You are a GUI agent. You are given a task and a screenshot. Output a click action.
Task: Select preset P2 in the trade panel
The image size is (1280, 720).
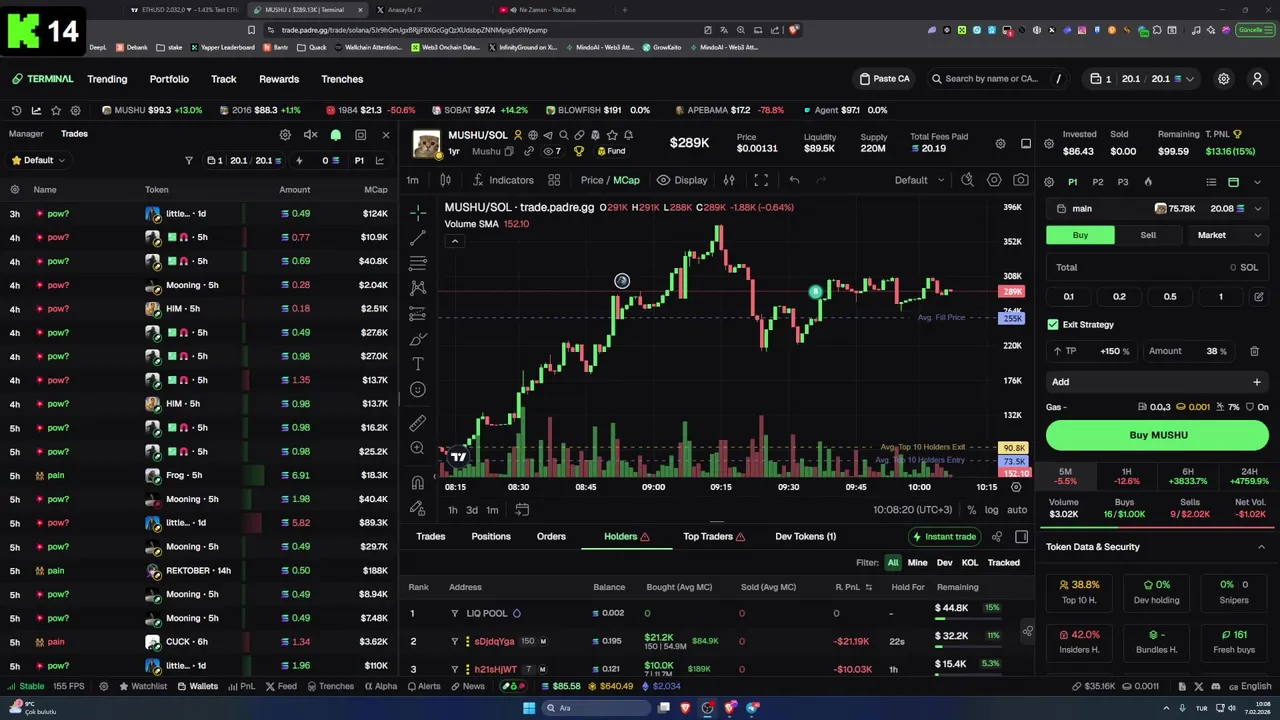[x=1098, y=182]
